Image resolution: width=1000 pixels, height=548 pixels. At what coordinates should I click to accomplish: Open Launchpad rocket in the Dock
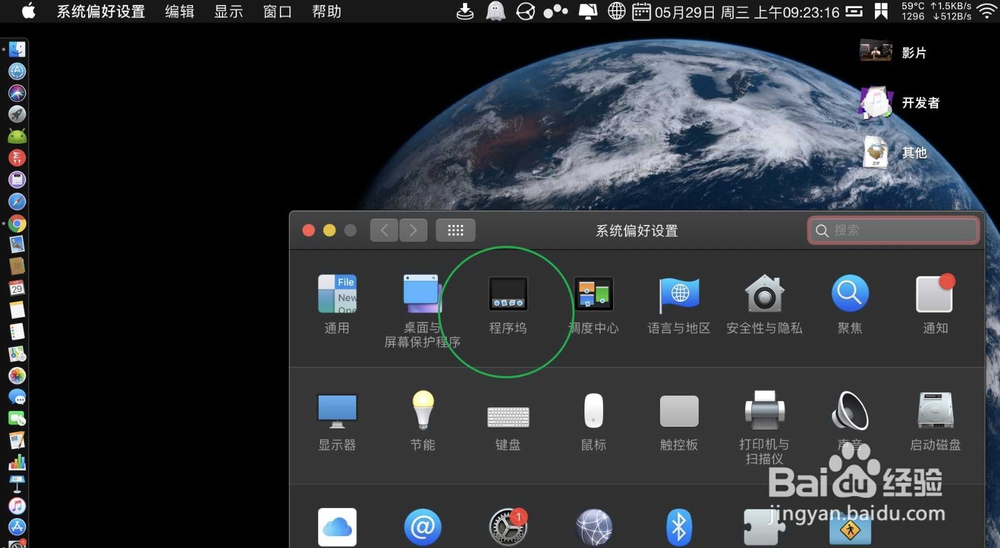(x=17, y=114)
